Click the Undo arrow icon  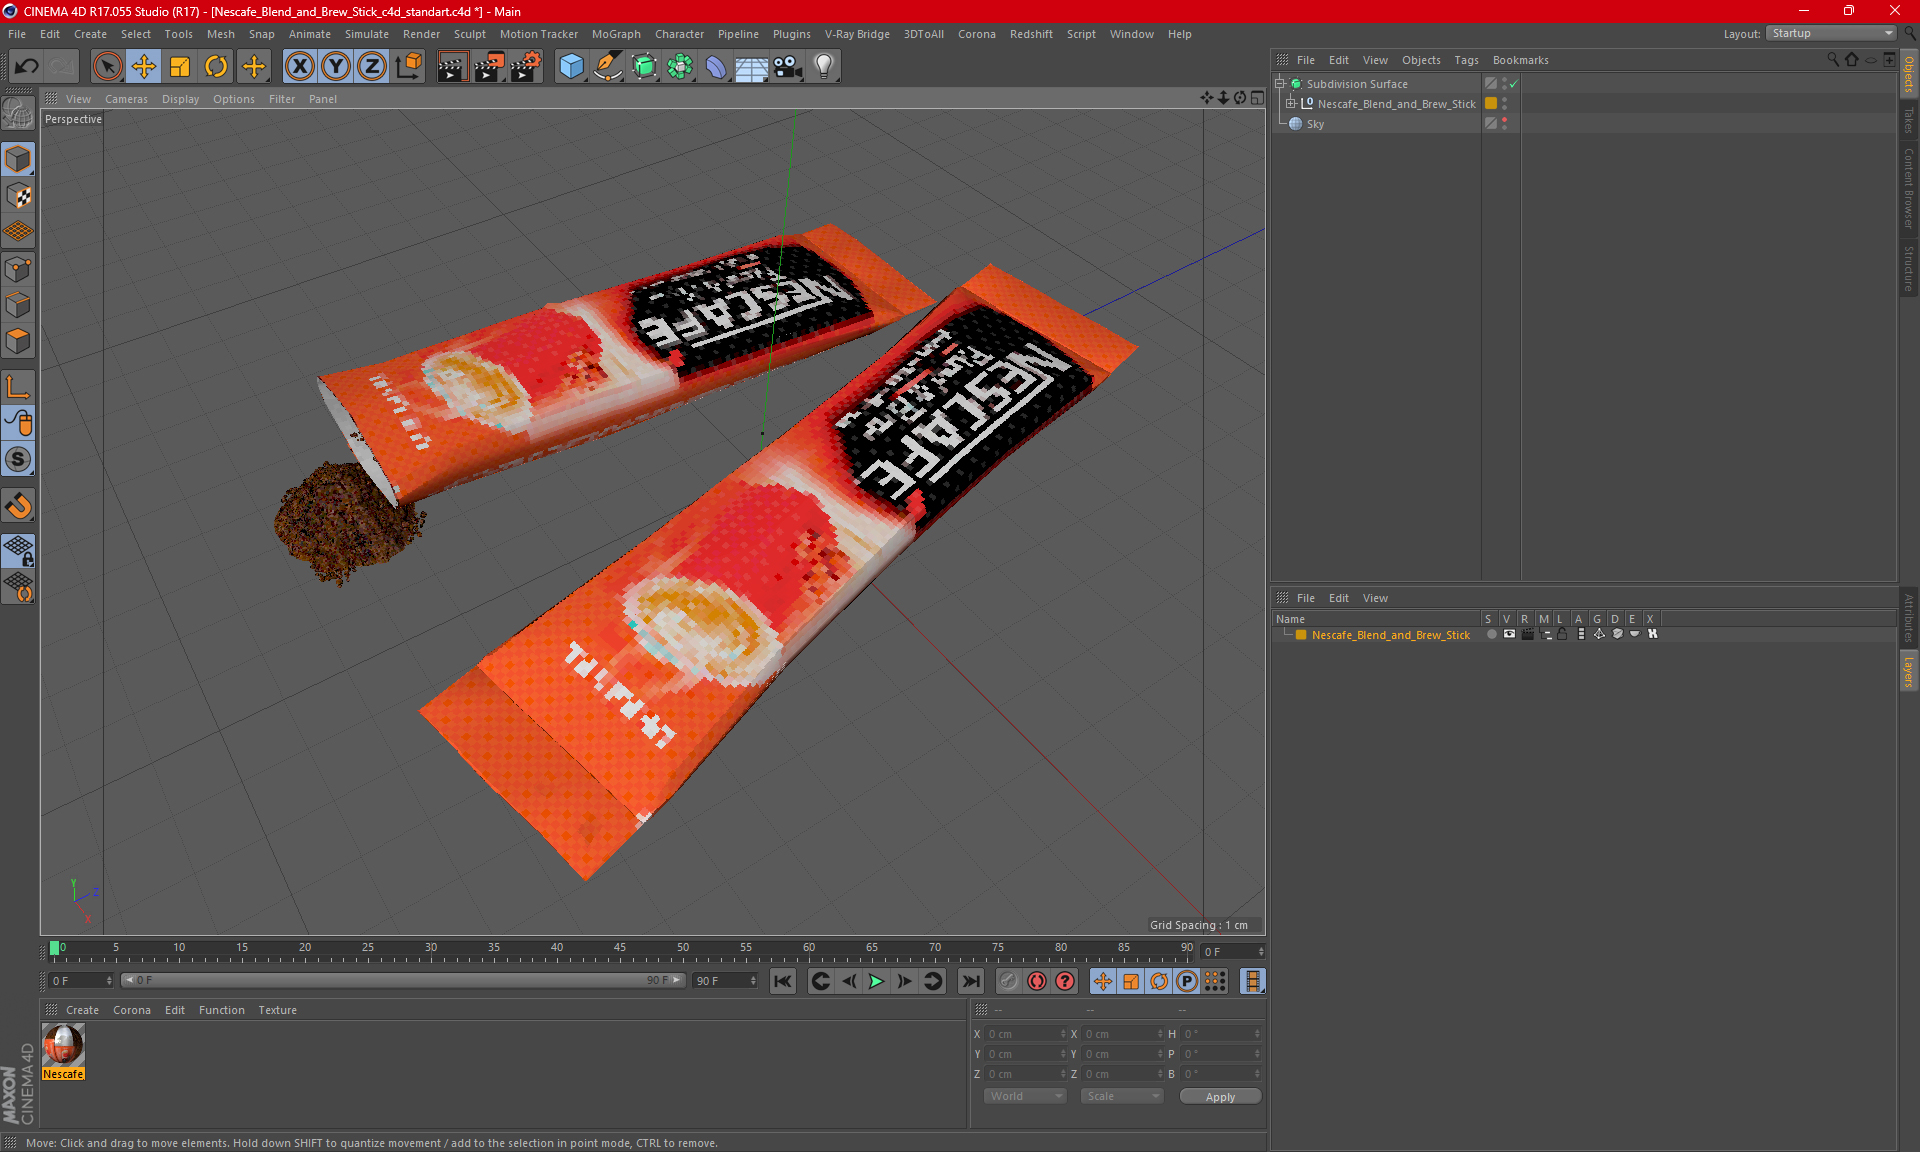coord(27,67)
